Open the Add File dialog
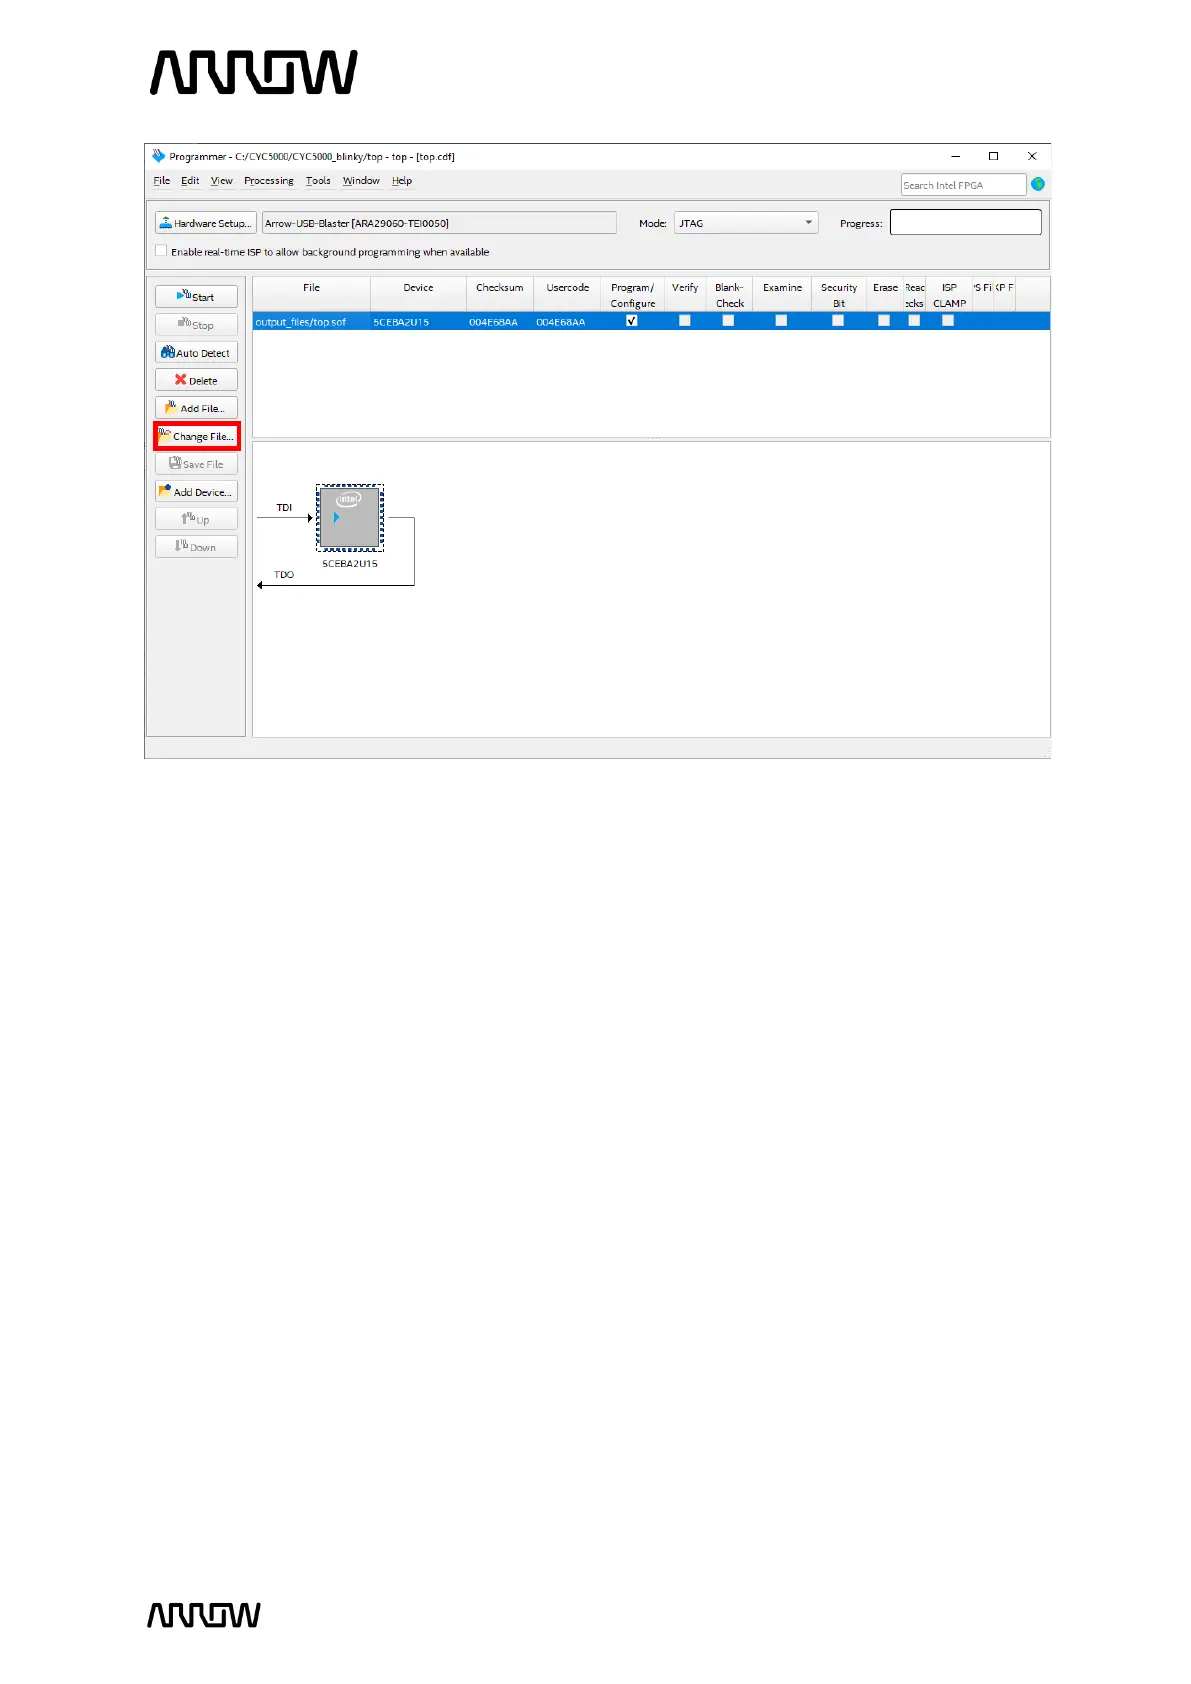Viewport: 1191px width, 1684px height. [x=196, y=408]
